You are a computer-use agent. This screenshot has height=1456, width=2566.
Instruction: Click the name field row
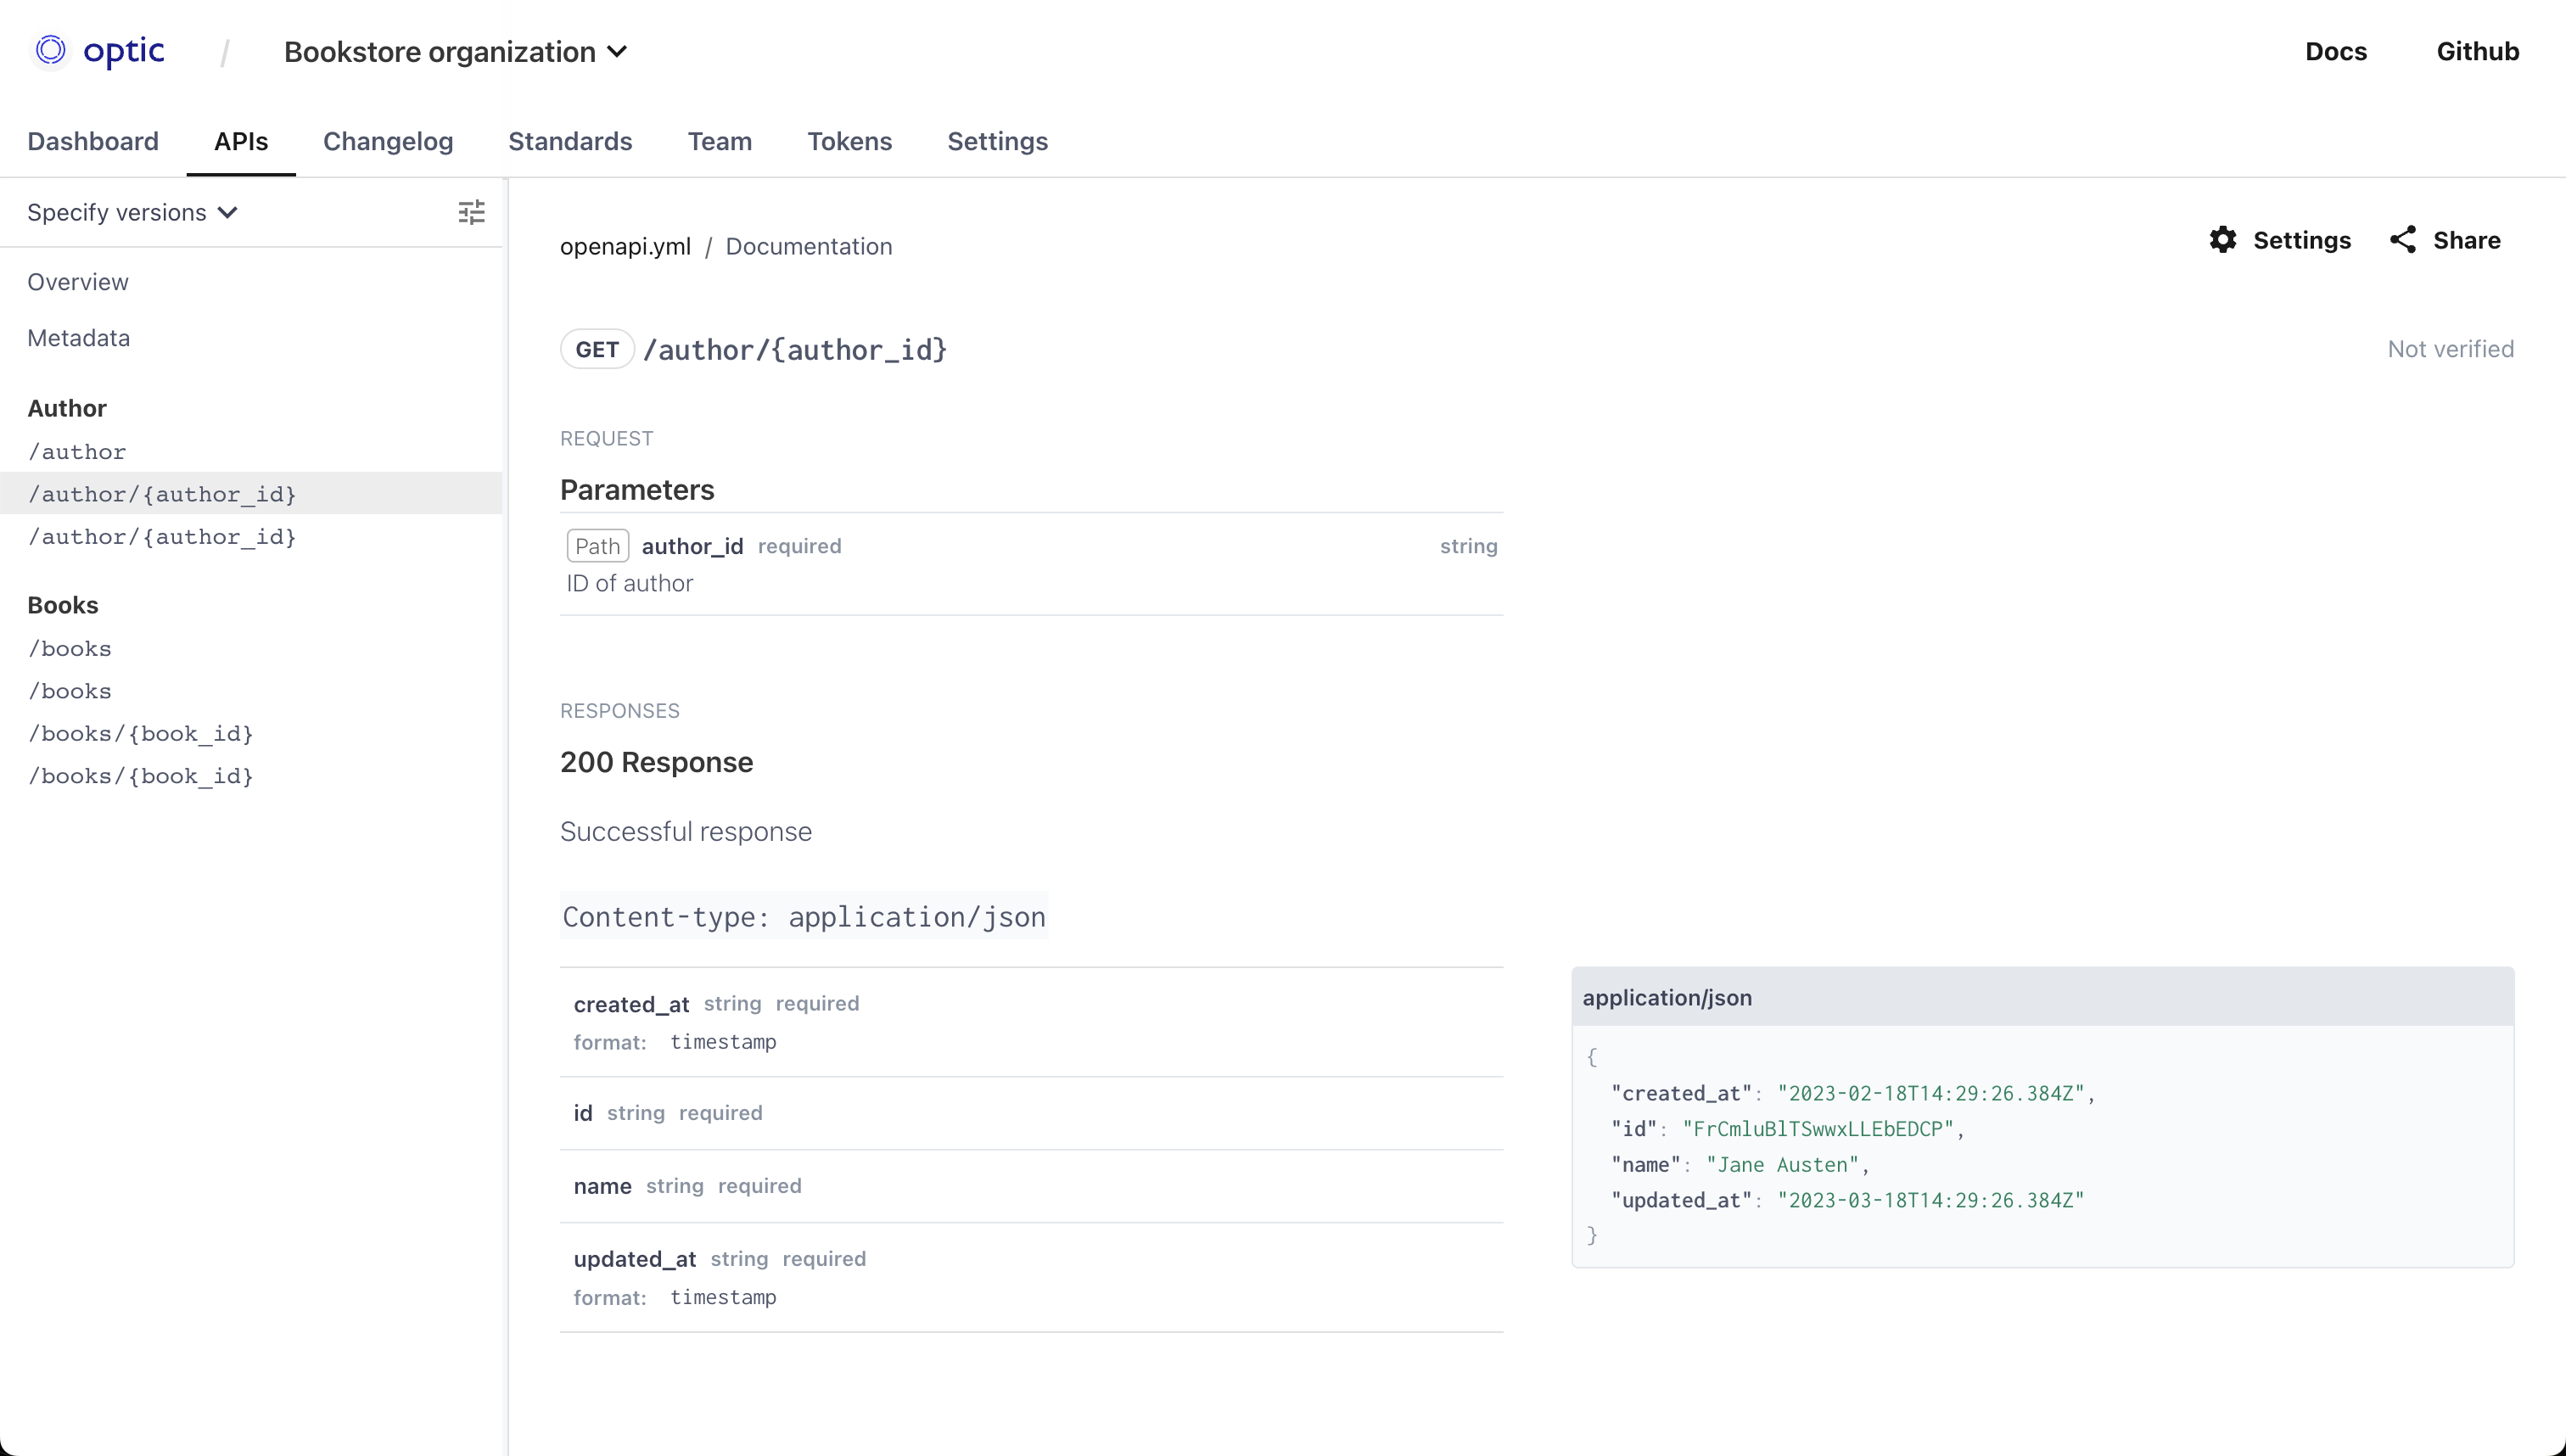coord(1031,1186)
